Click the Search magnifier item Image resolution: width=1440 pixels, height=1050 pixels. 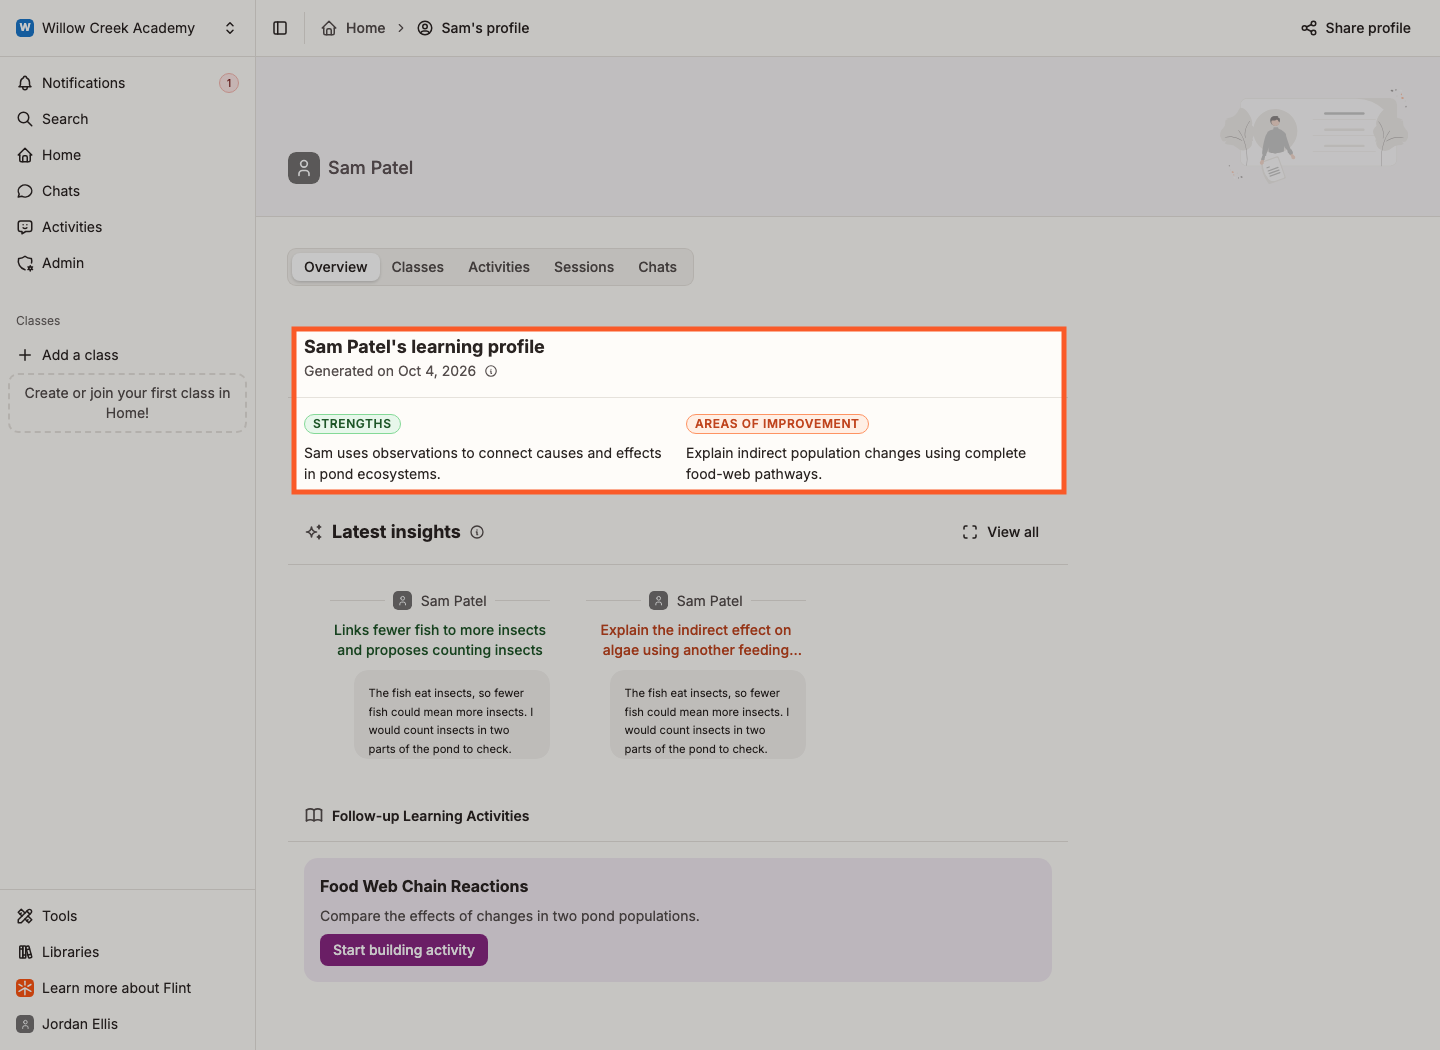coord(127,119)
